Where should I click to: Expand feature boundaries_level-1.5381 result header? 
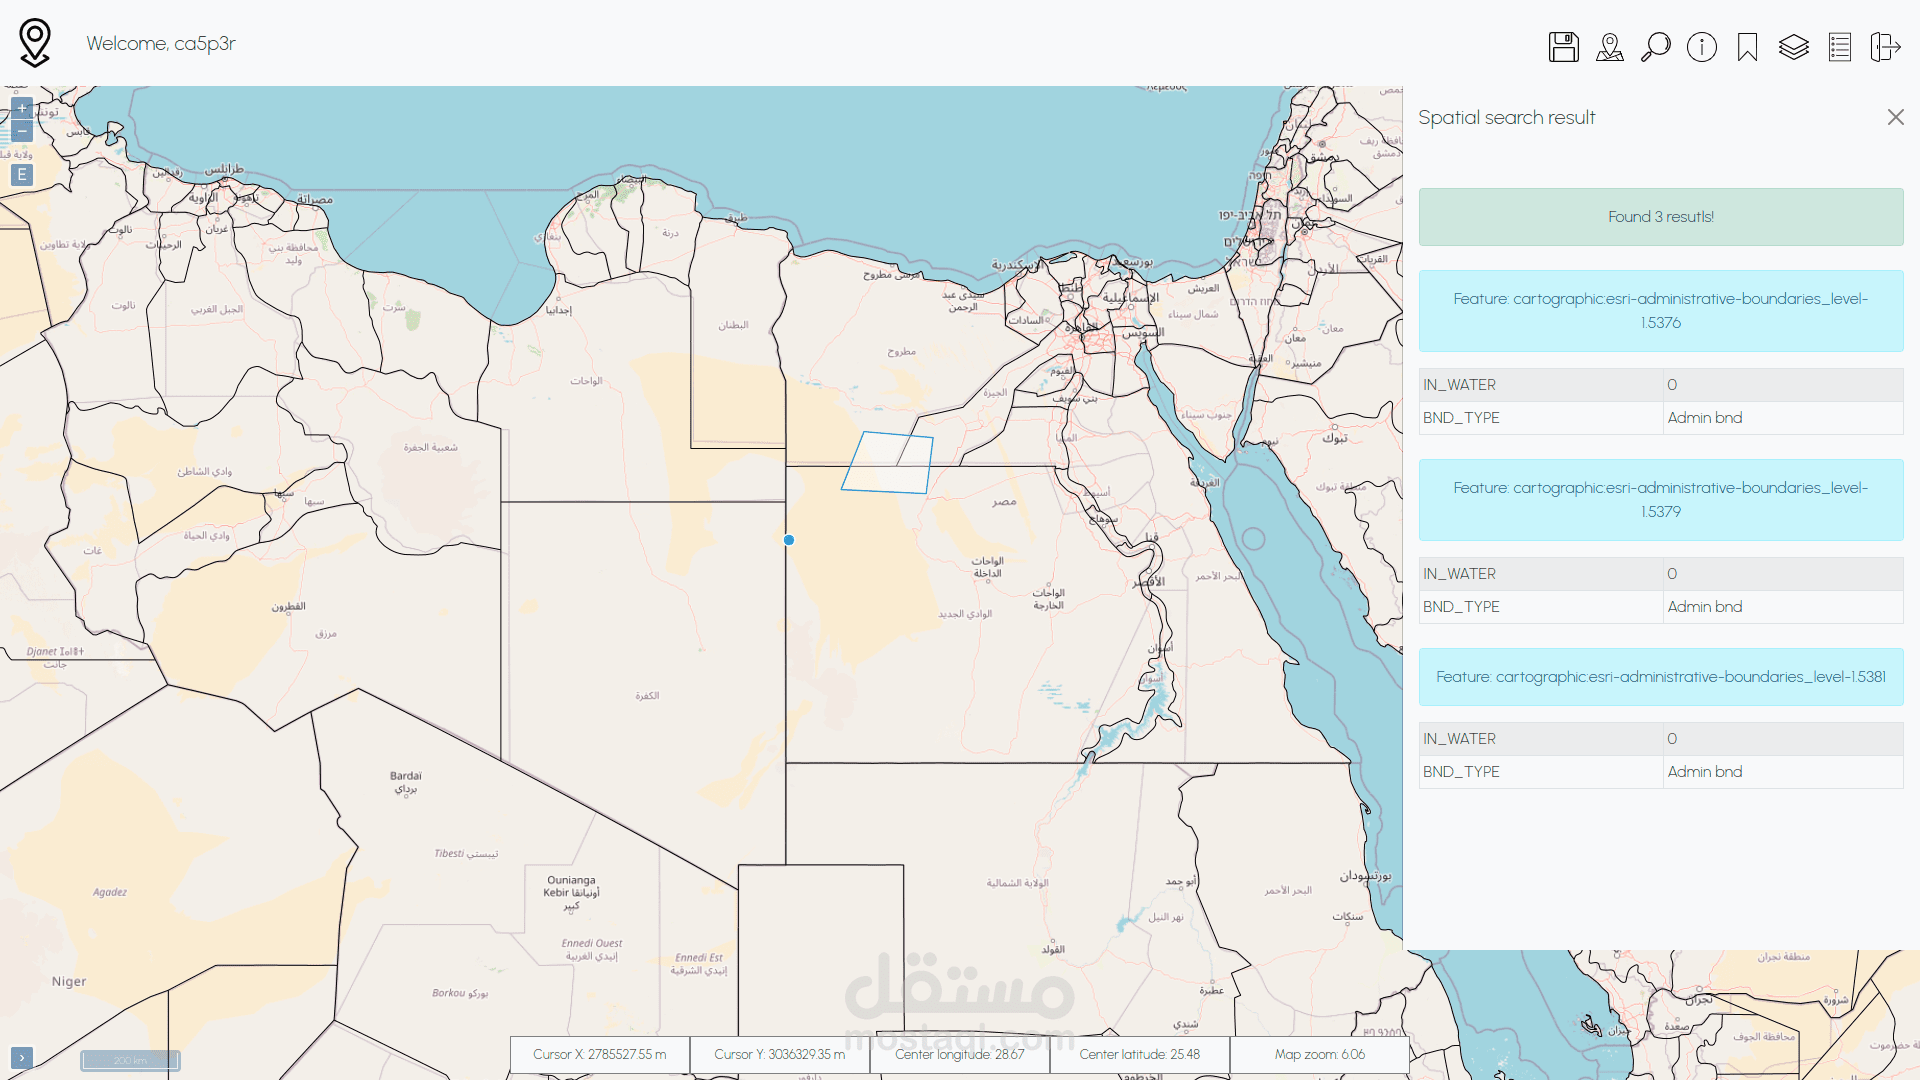[1660, 677]
